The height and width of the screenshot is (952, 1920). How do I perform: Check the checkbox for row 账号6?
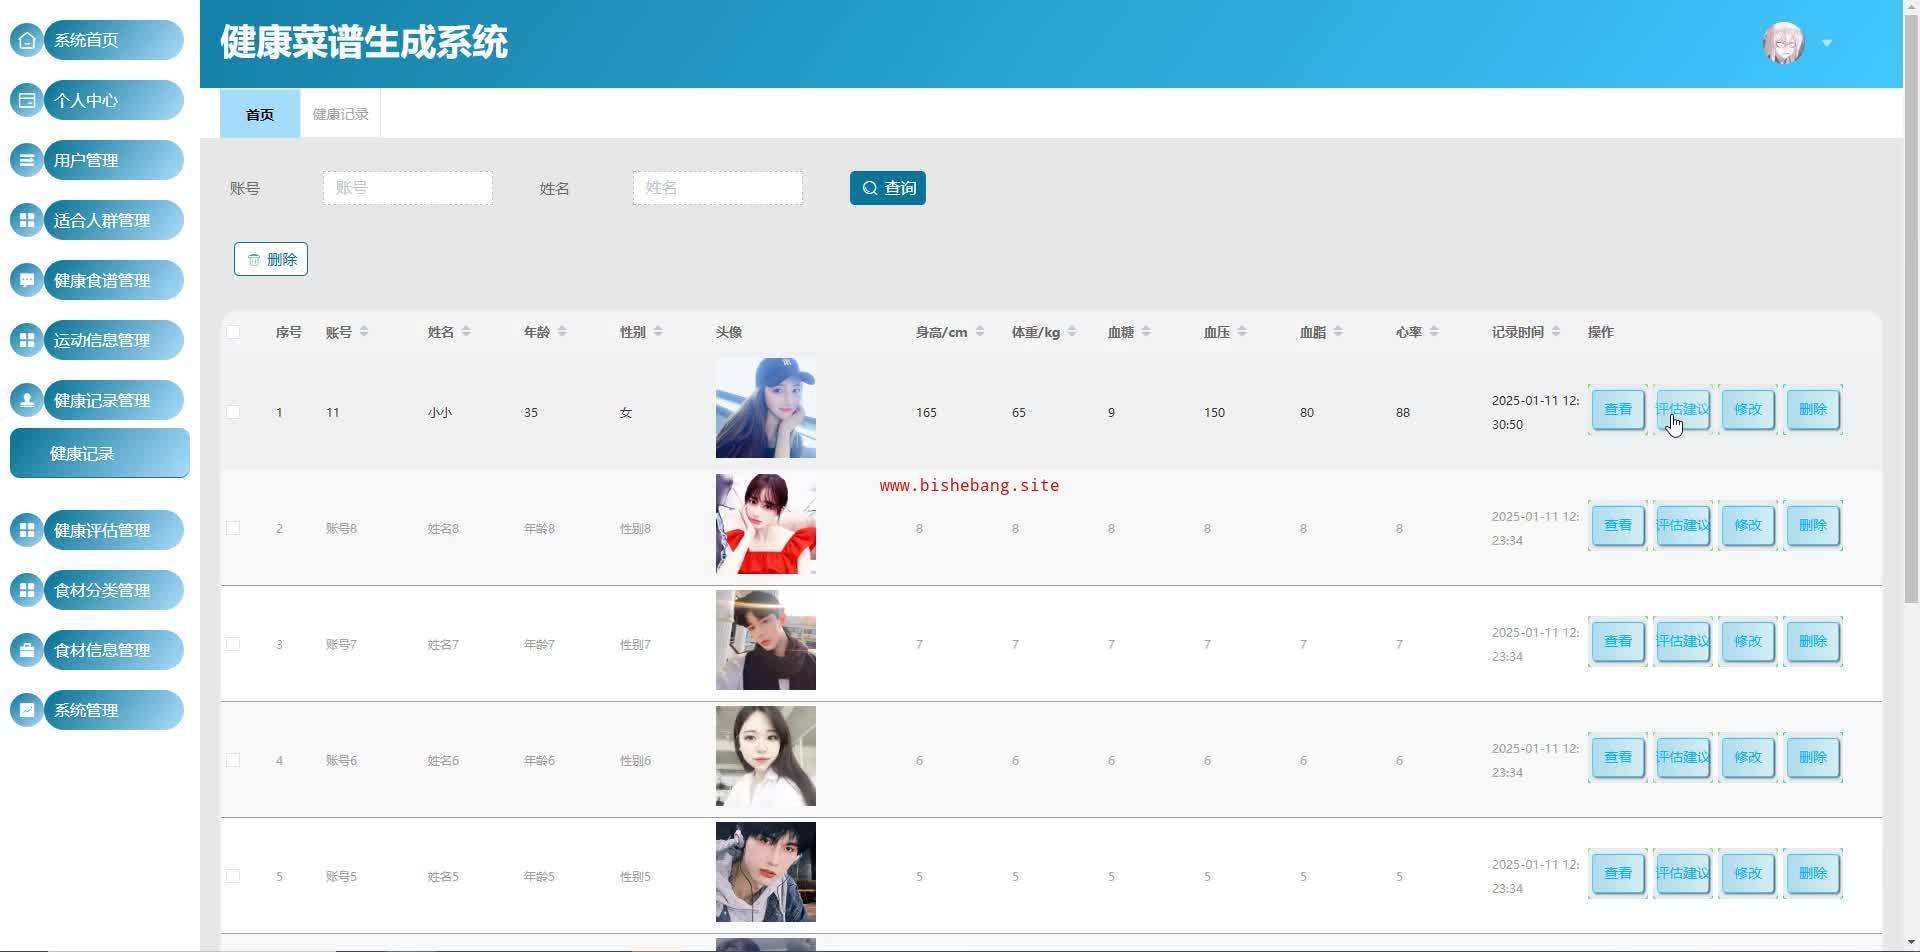233,760
